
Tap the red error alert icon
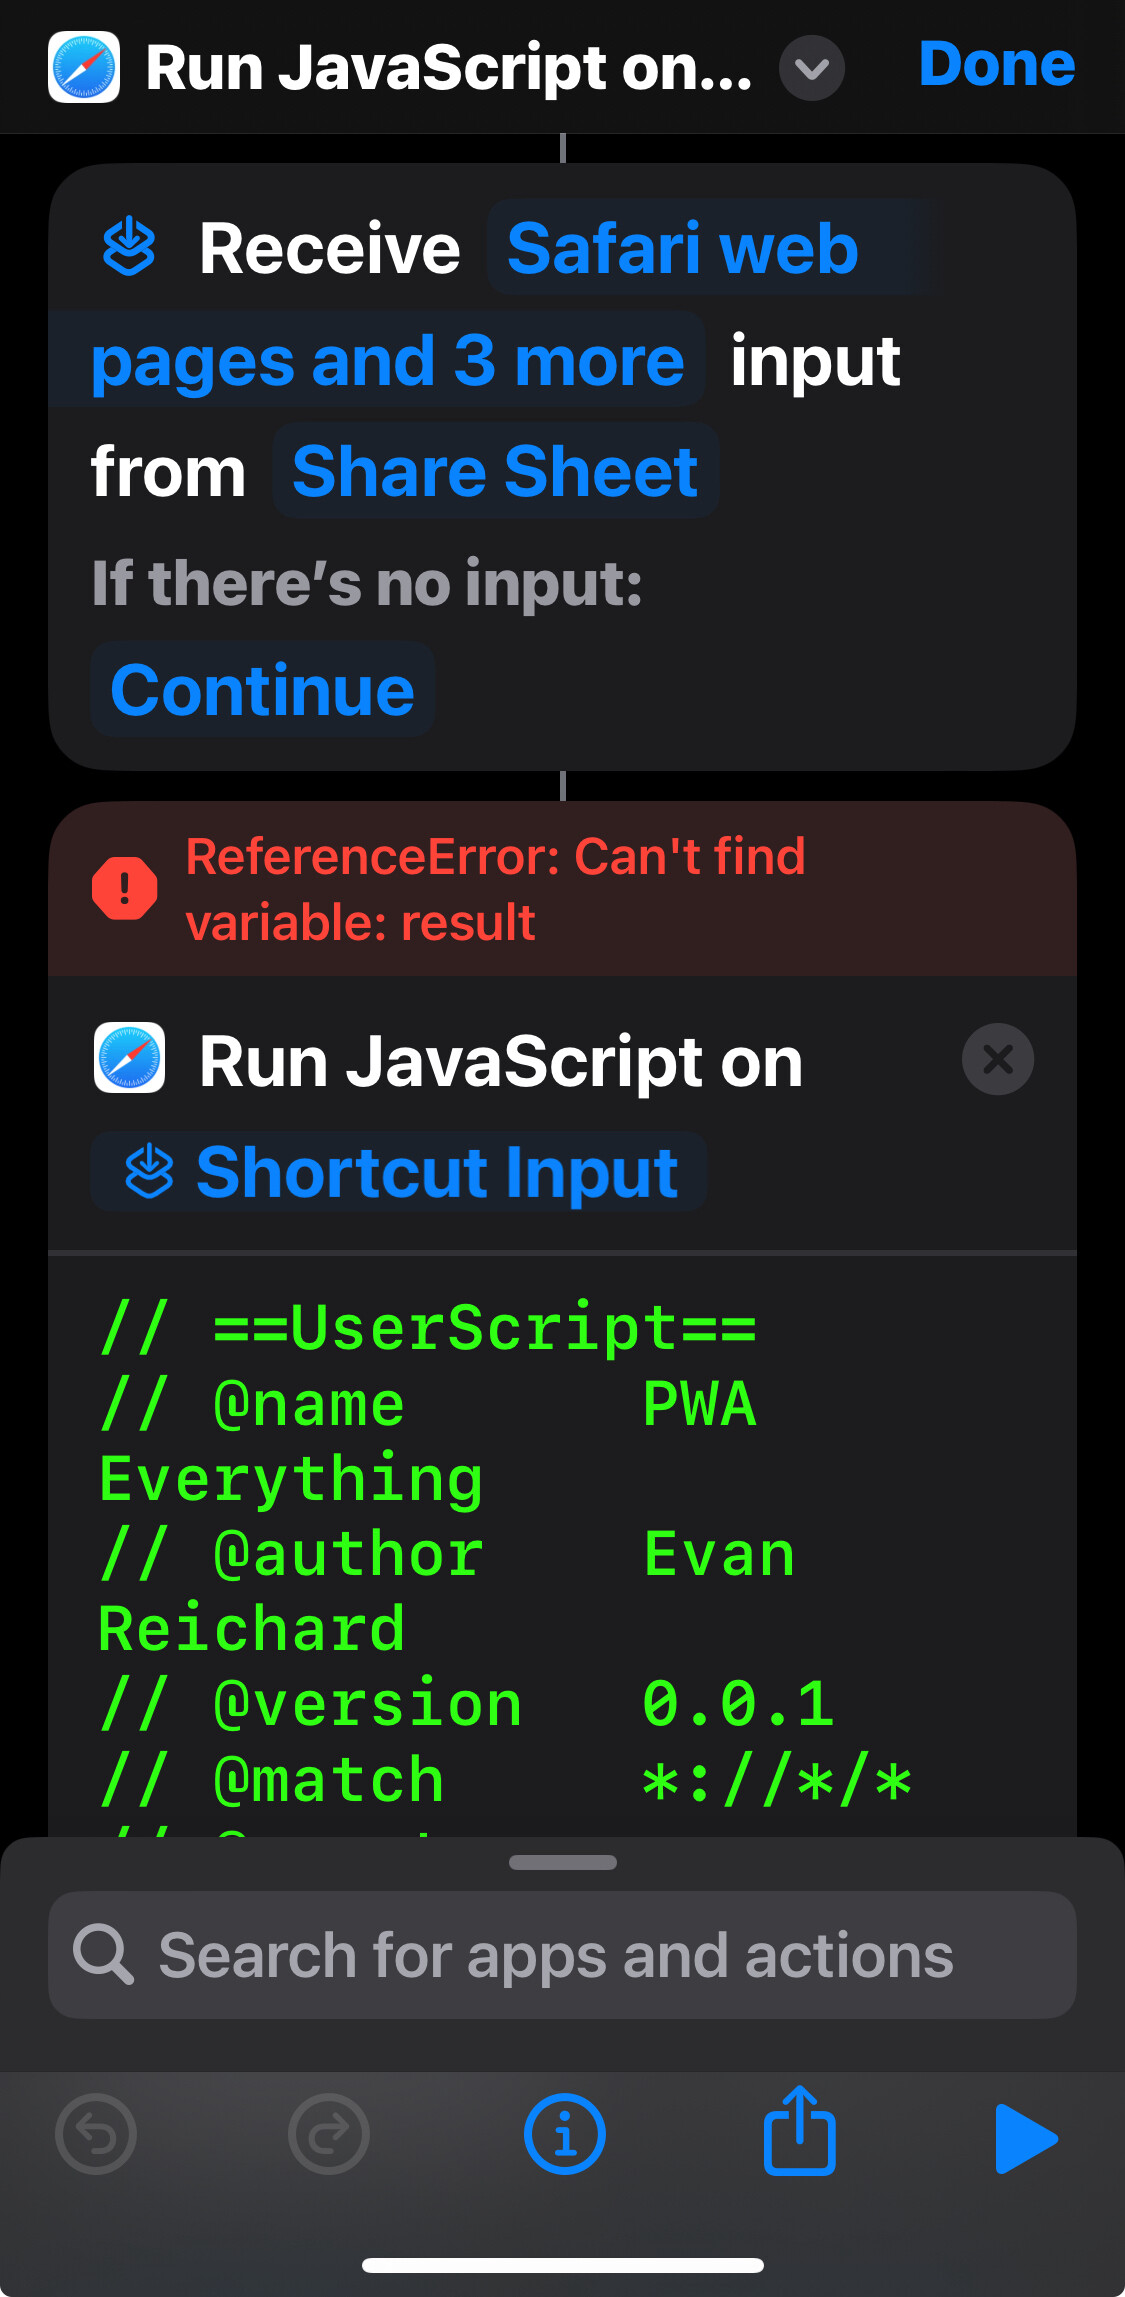[x=124, y=888]
